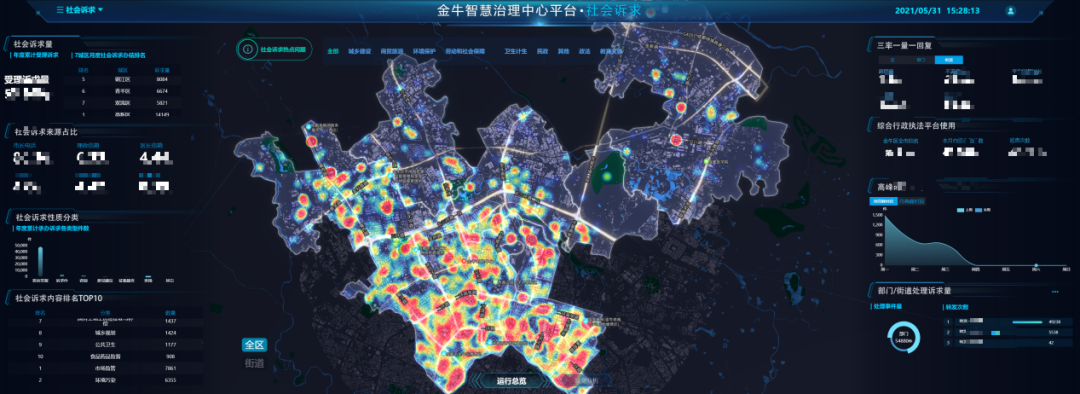The image size is (1080, 394).
Task: Filter hotspots by 环境保护
Action: [424, 51]
